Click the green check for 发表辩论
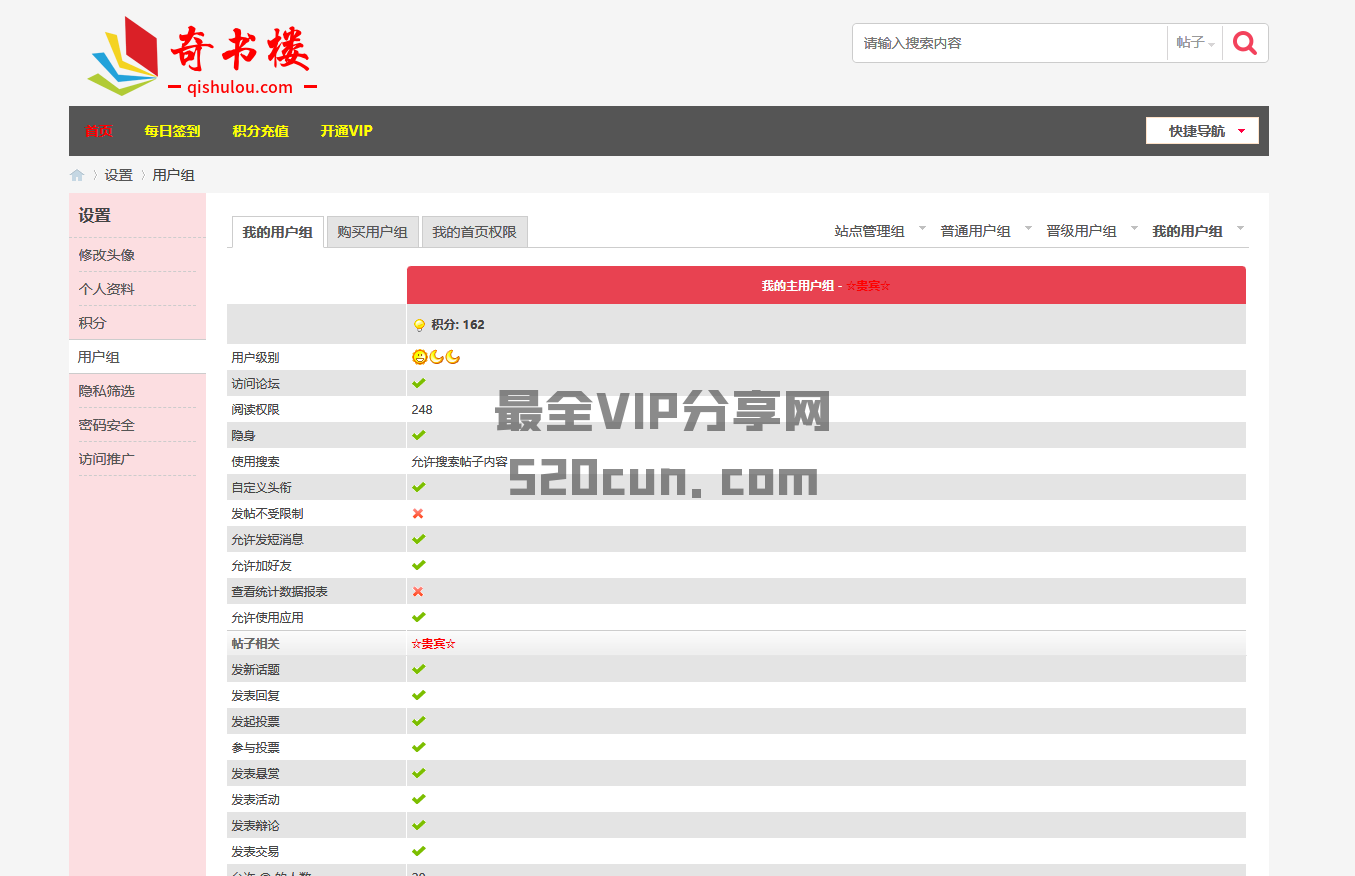1355x876 pixels. (419, 825)
